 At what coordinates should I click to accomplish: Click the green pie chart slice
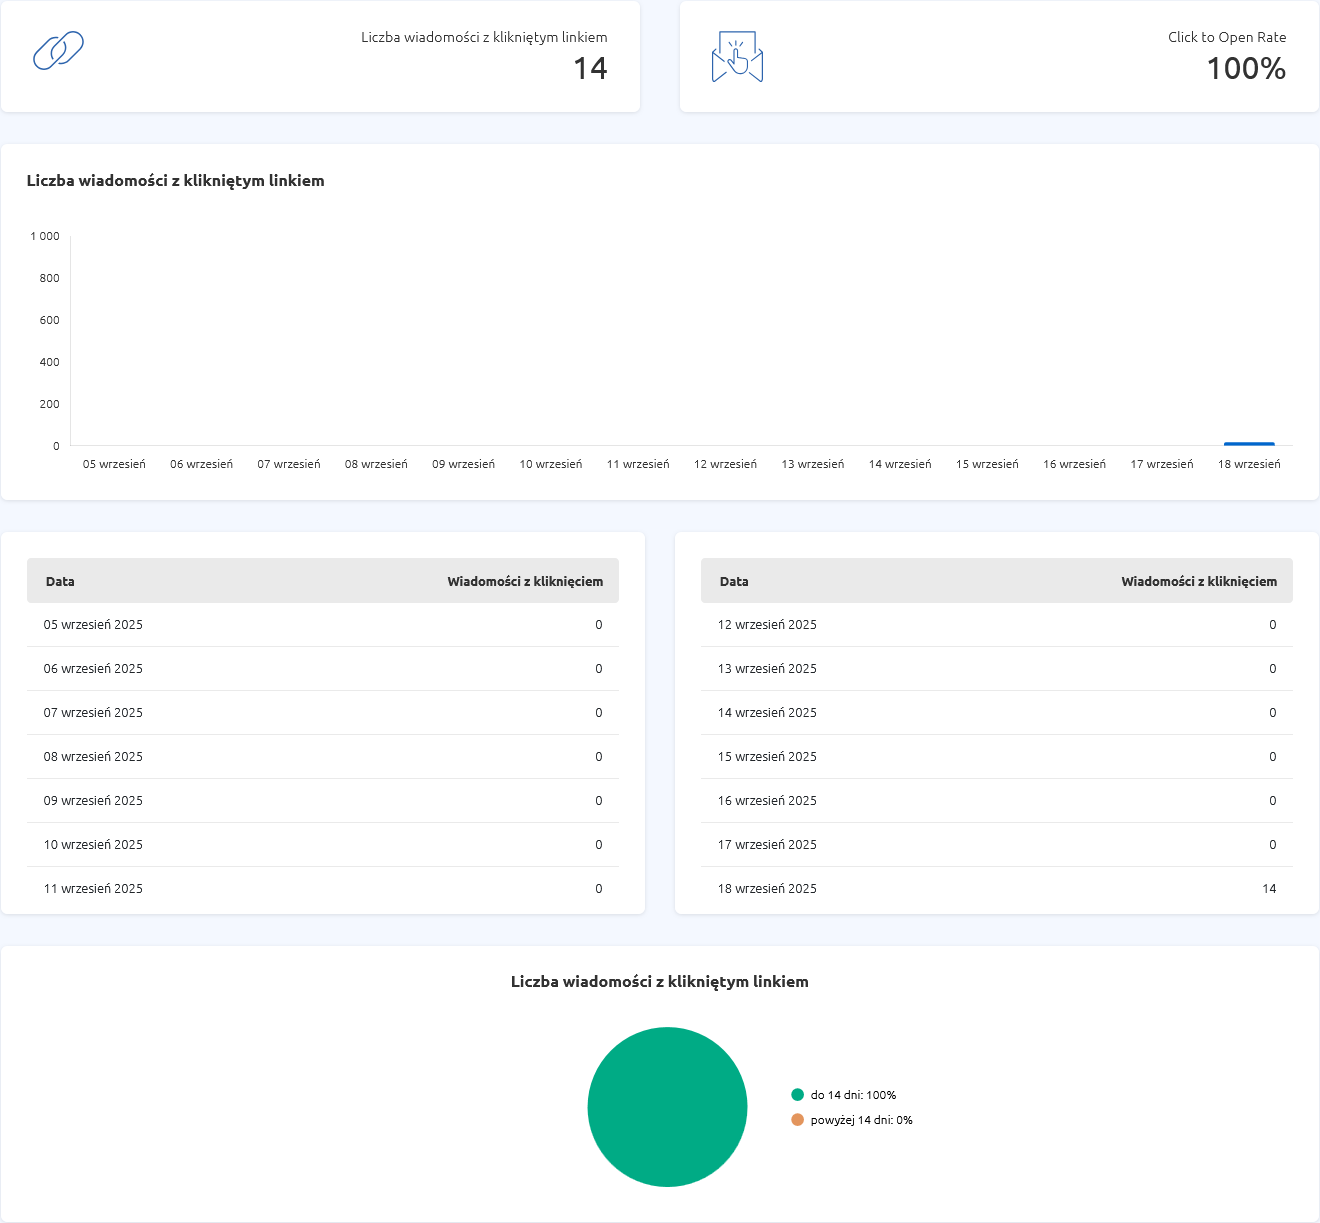point(667,1107)
